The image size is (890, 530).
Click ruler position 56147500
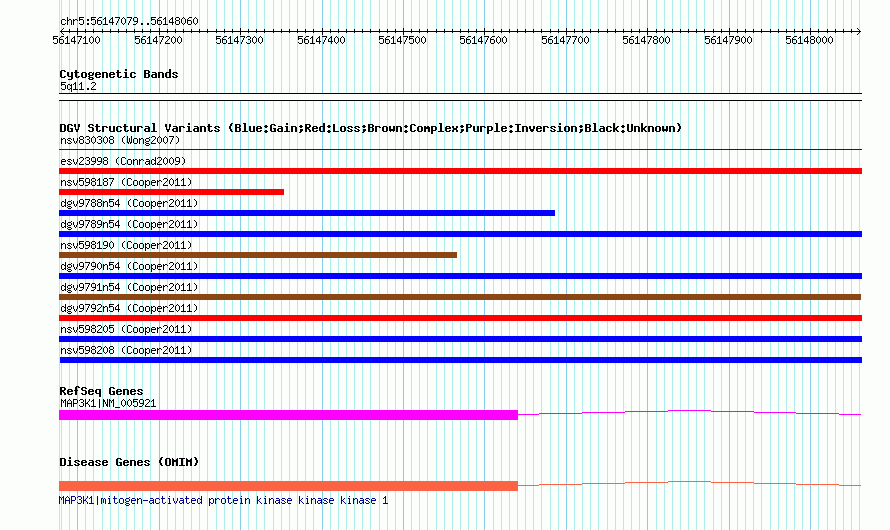pos(402,40)
